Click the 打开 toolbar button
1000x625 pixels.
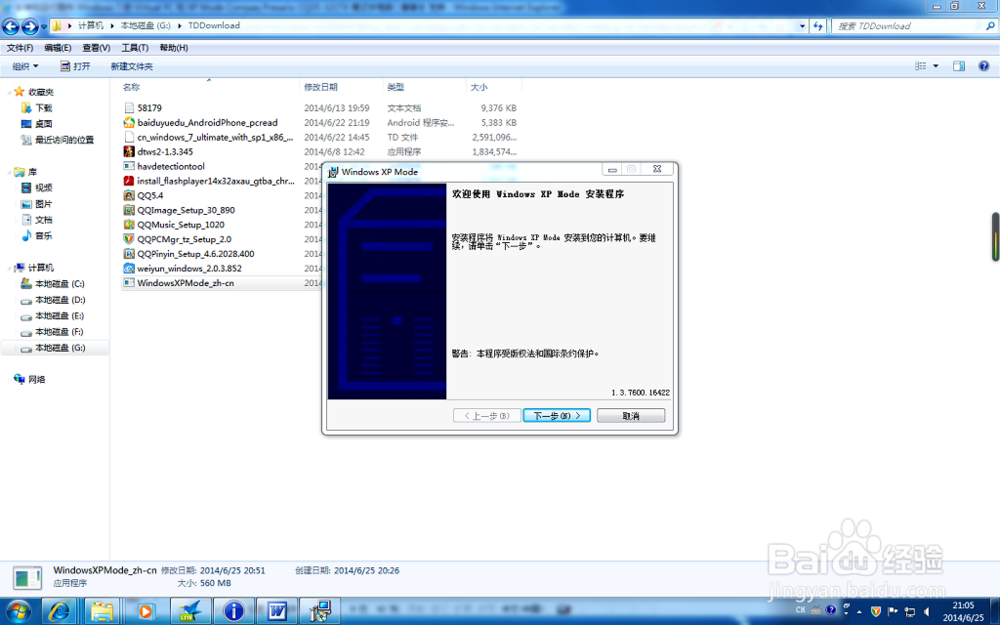pos(75,66)
